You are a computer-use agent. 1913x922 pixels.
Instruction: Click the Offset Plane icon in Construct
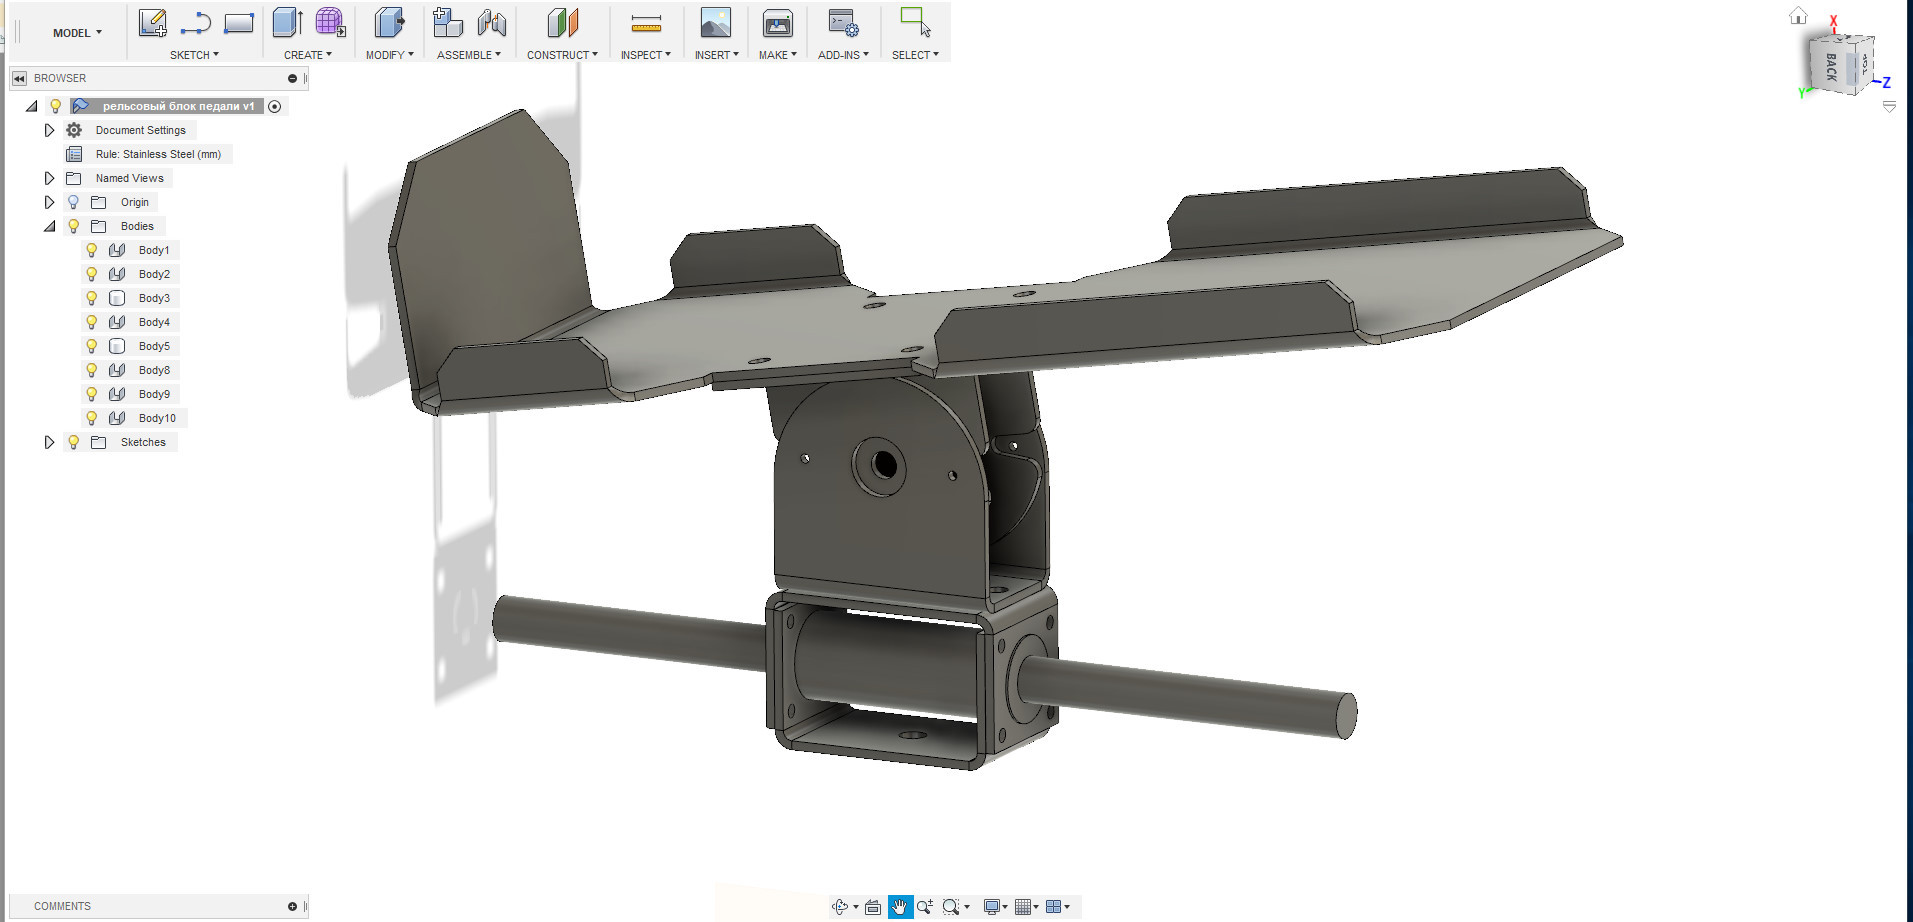(562, 23)
